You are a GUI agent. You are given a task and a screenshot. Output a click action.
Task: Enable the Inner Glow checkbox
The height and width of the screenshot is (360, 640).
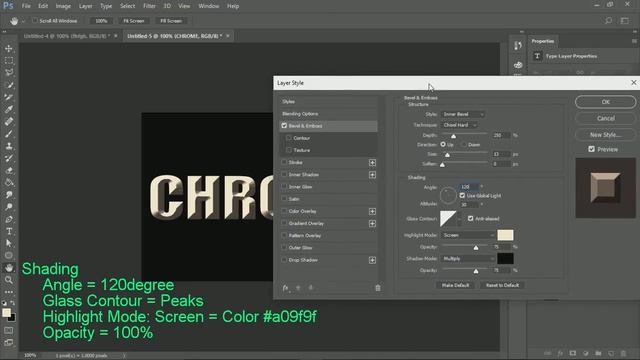[x=284, y=187]
